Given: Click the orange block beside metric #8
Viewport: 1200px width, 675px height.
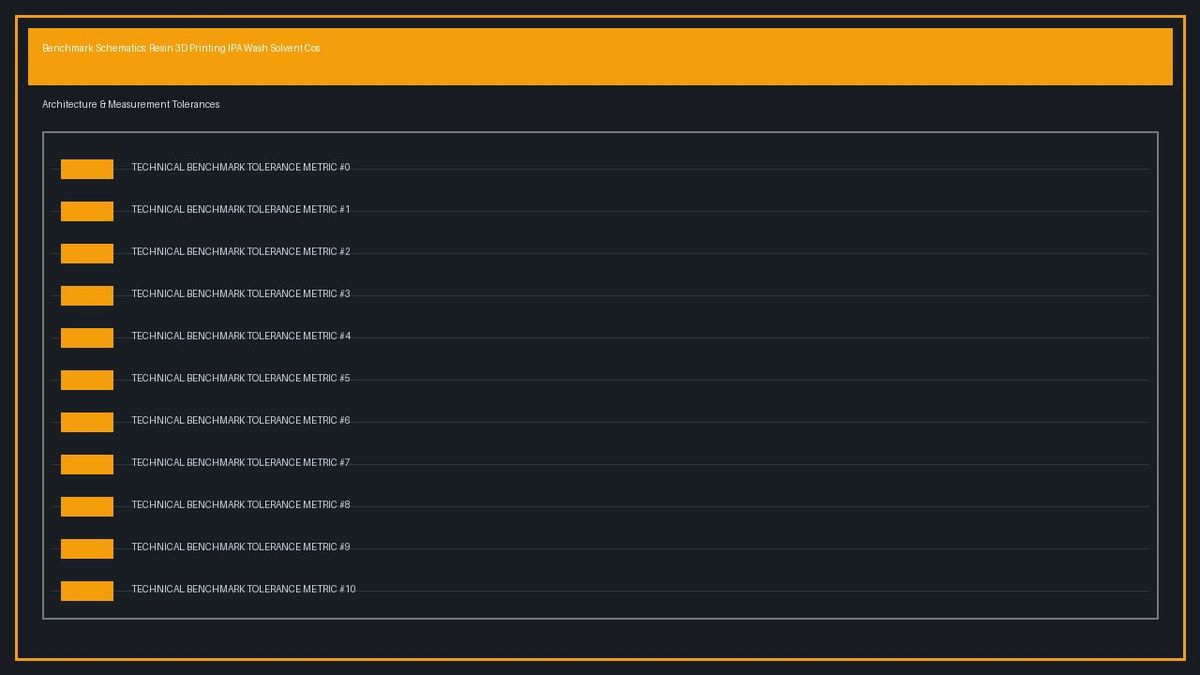Looking at the screenshot, I should click(x=87, y=506).
